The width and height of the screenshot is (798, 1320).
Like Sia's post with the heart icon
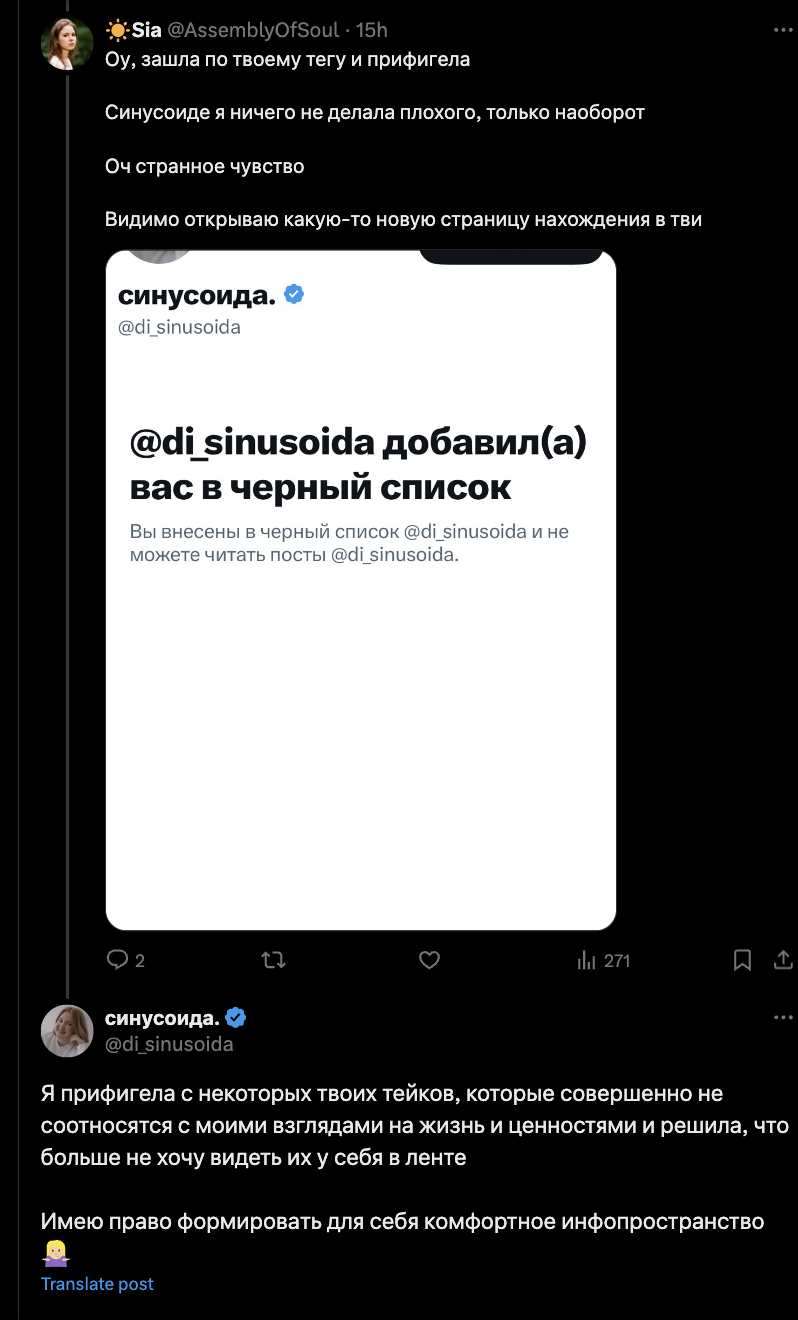[429, 961]
